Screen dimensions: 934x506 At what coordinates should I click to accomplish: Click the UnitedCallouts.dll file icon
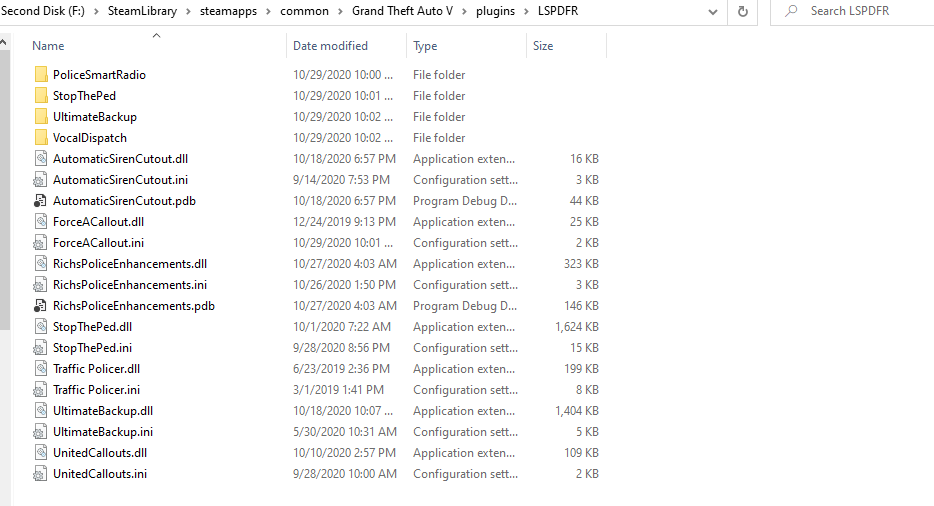[x=41, y=453]
